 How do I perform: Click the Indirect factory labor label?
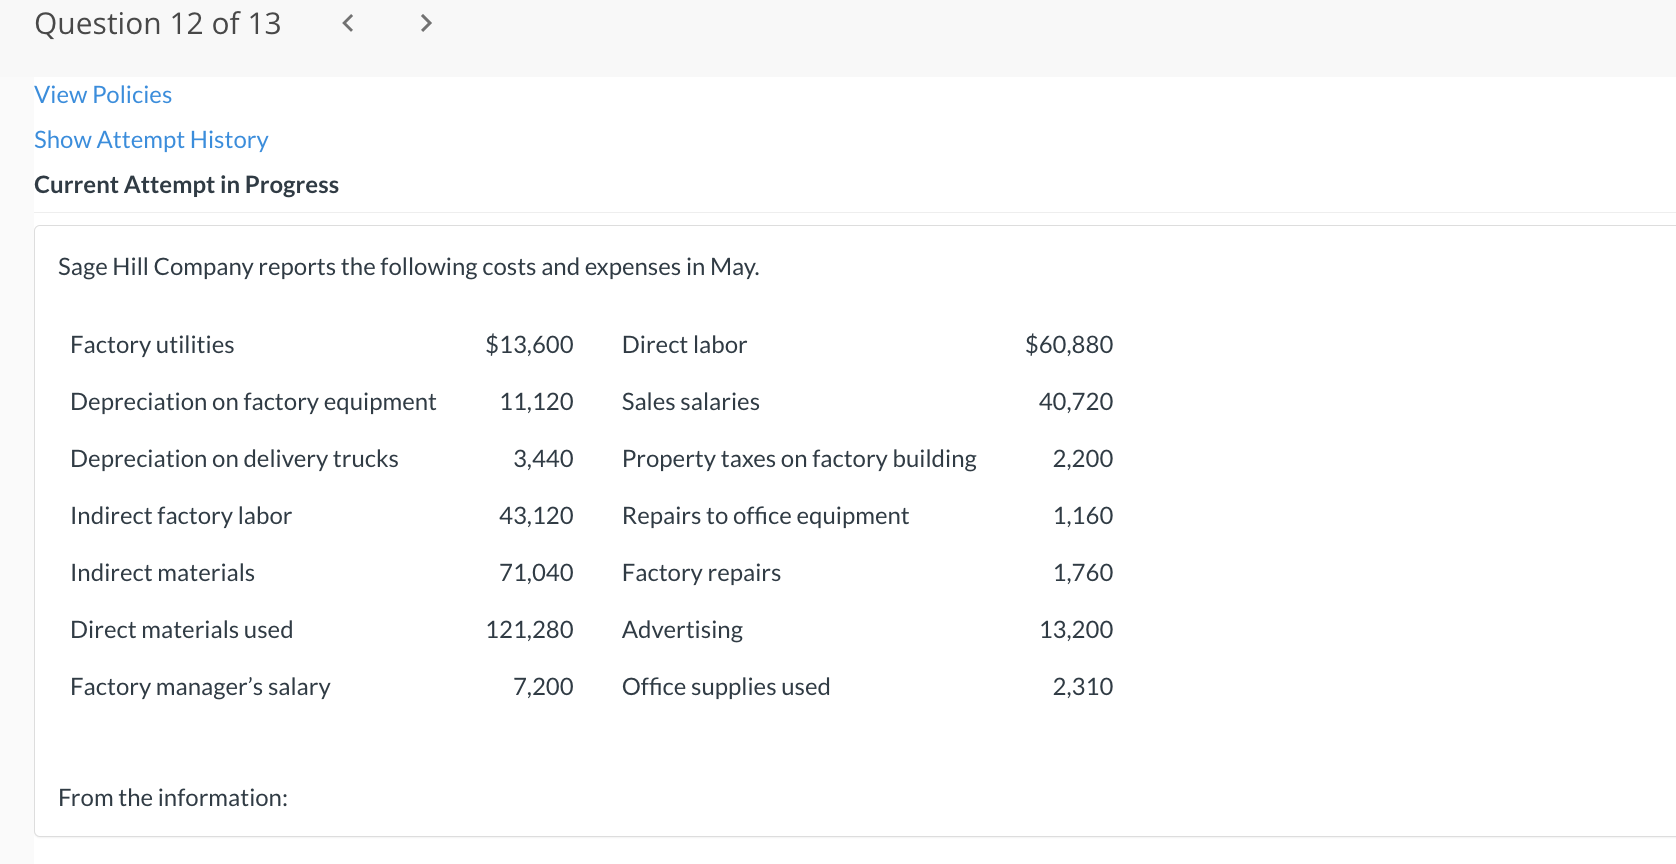pyautogui.click(x=181, y=516)
